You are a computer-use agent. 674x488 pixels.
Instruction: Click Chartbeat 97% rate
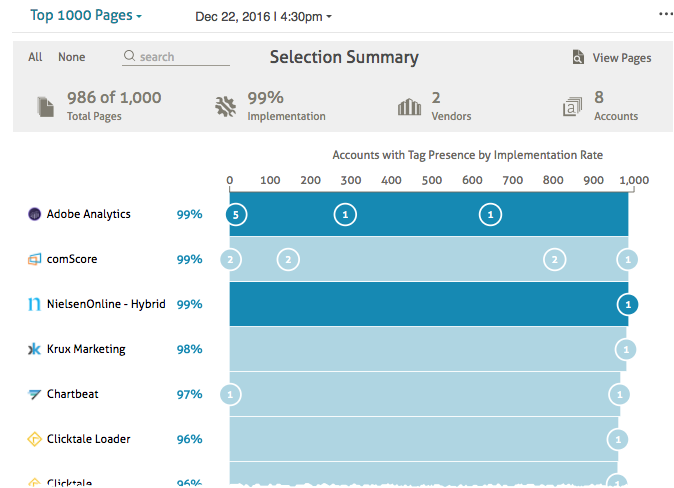pyautogui.click(x=190, y=394)
